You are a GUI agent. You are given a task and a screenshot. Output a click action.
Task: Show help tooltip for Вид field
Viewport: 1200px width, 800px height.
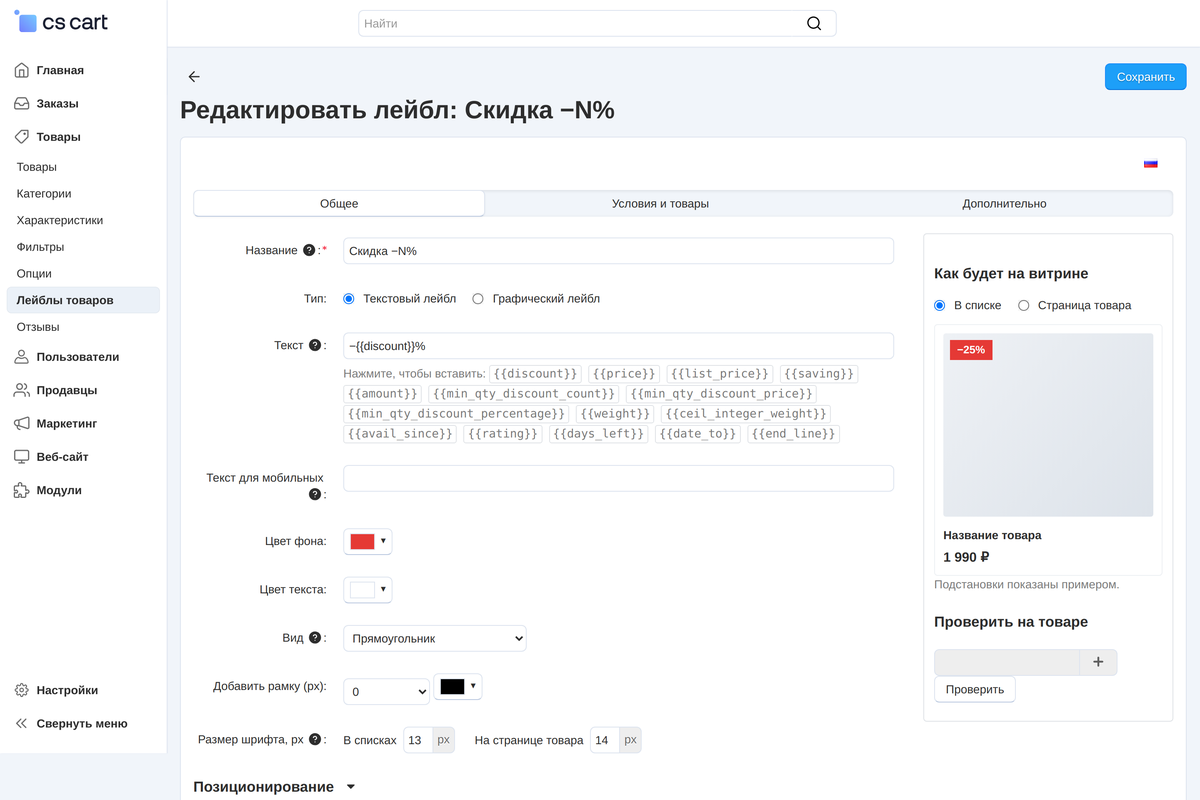pyautogui.click(x=315, y=638)
